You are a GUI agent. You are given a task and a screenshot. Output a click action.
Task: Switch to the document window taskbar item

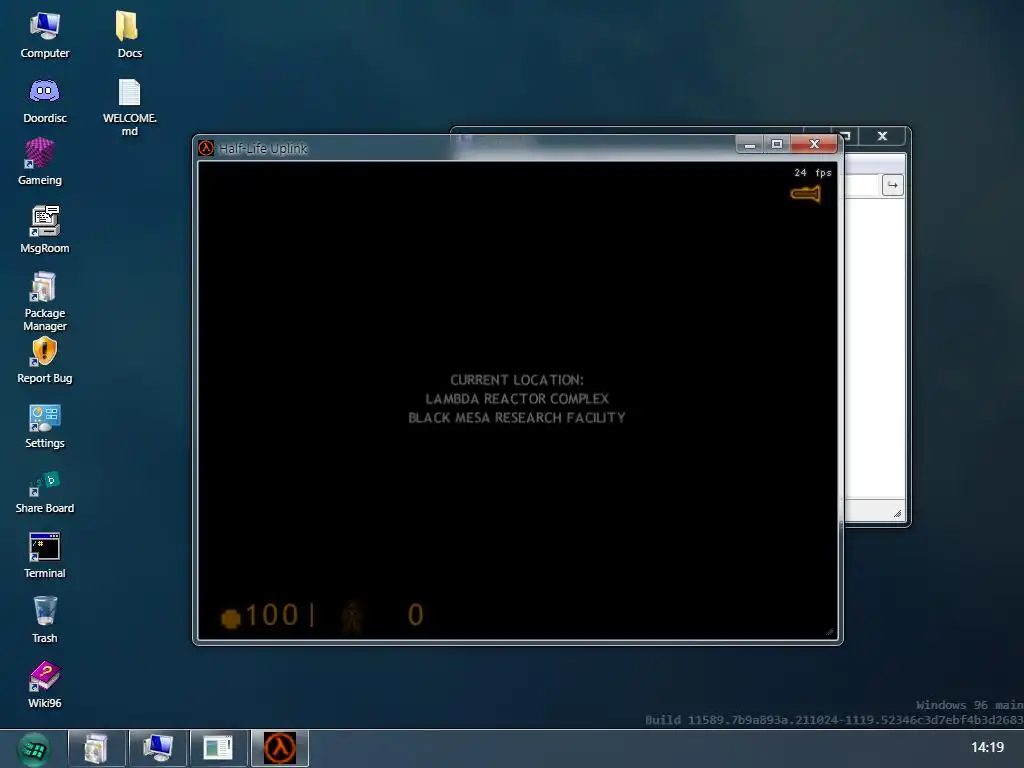pyautogui.click(x=218, y=748)
